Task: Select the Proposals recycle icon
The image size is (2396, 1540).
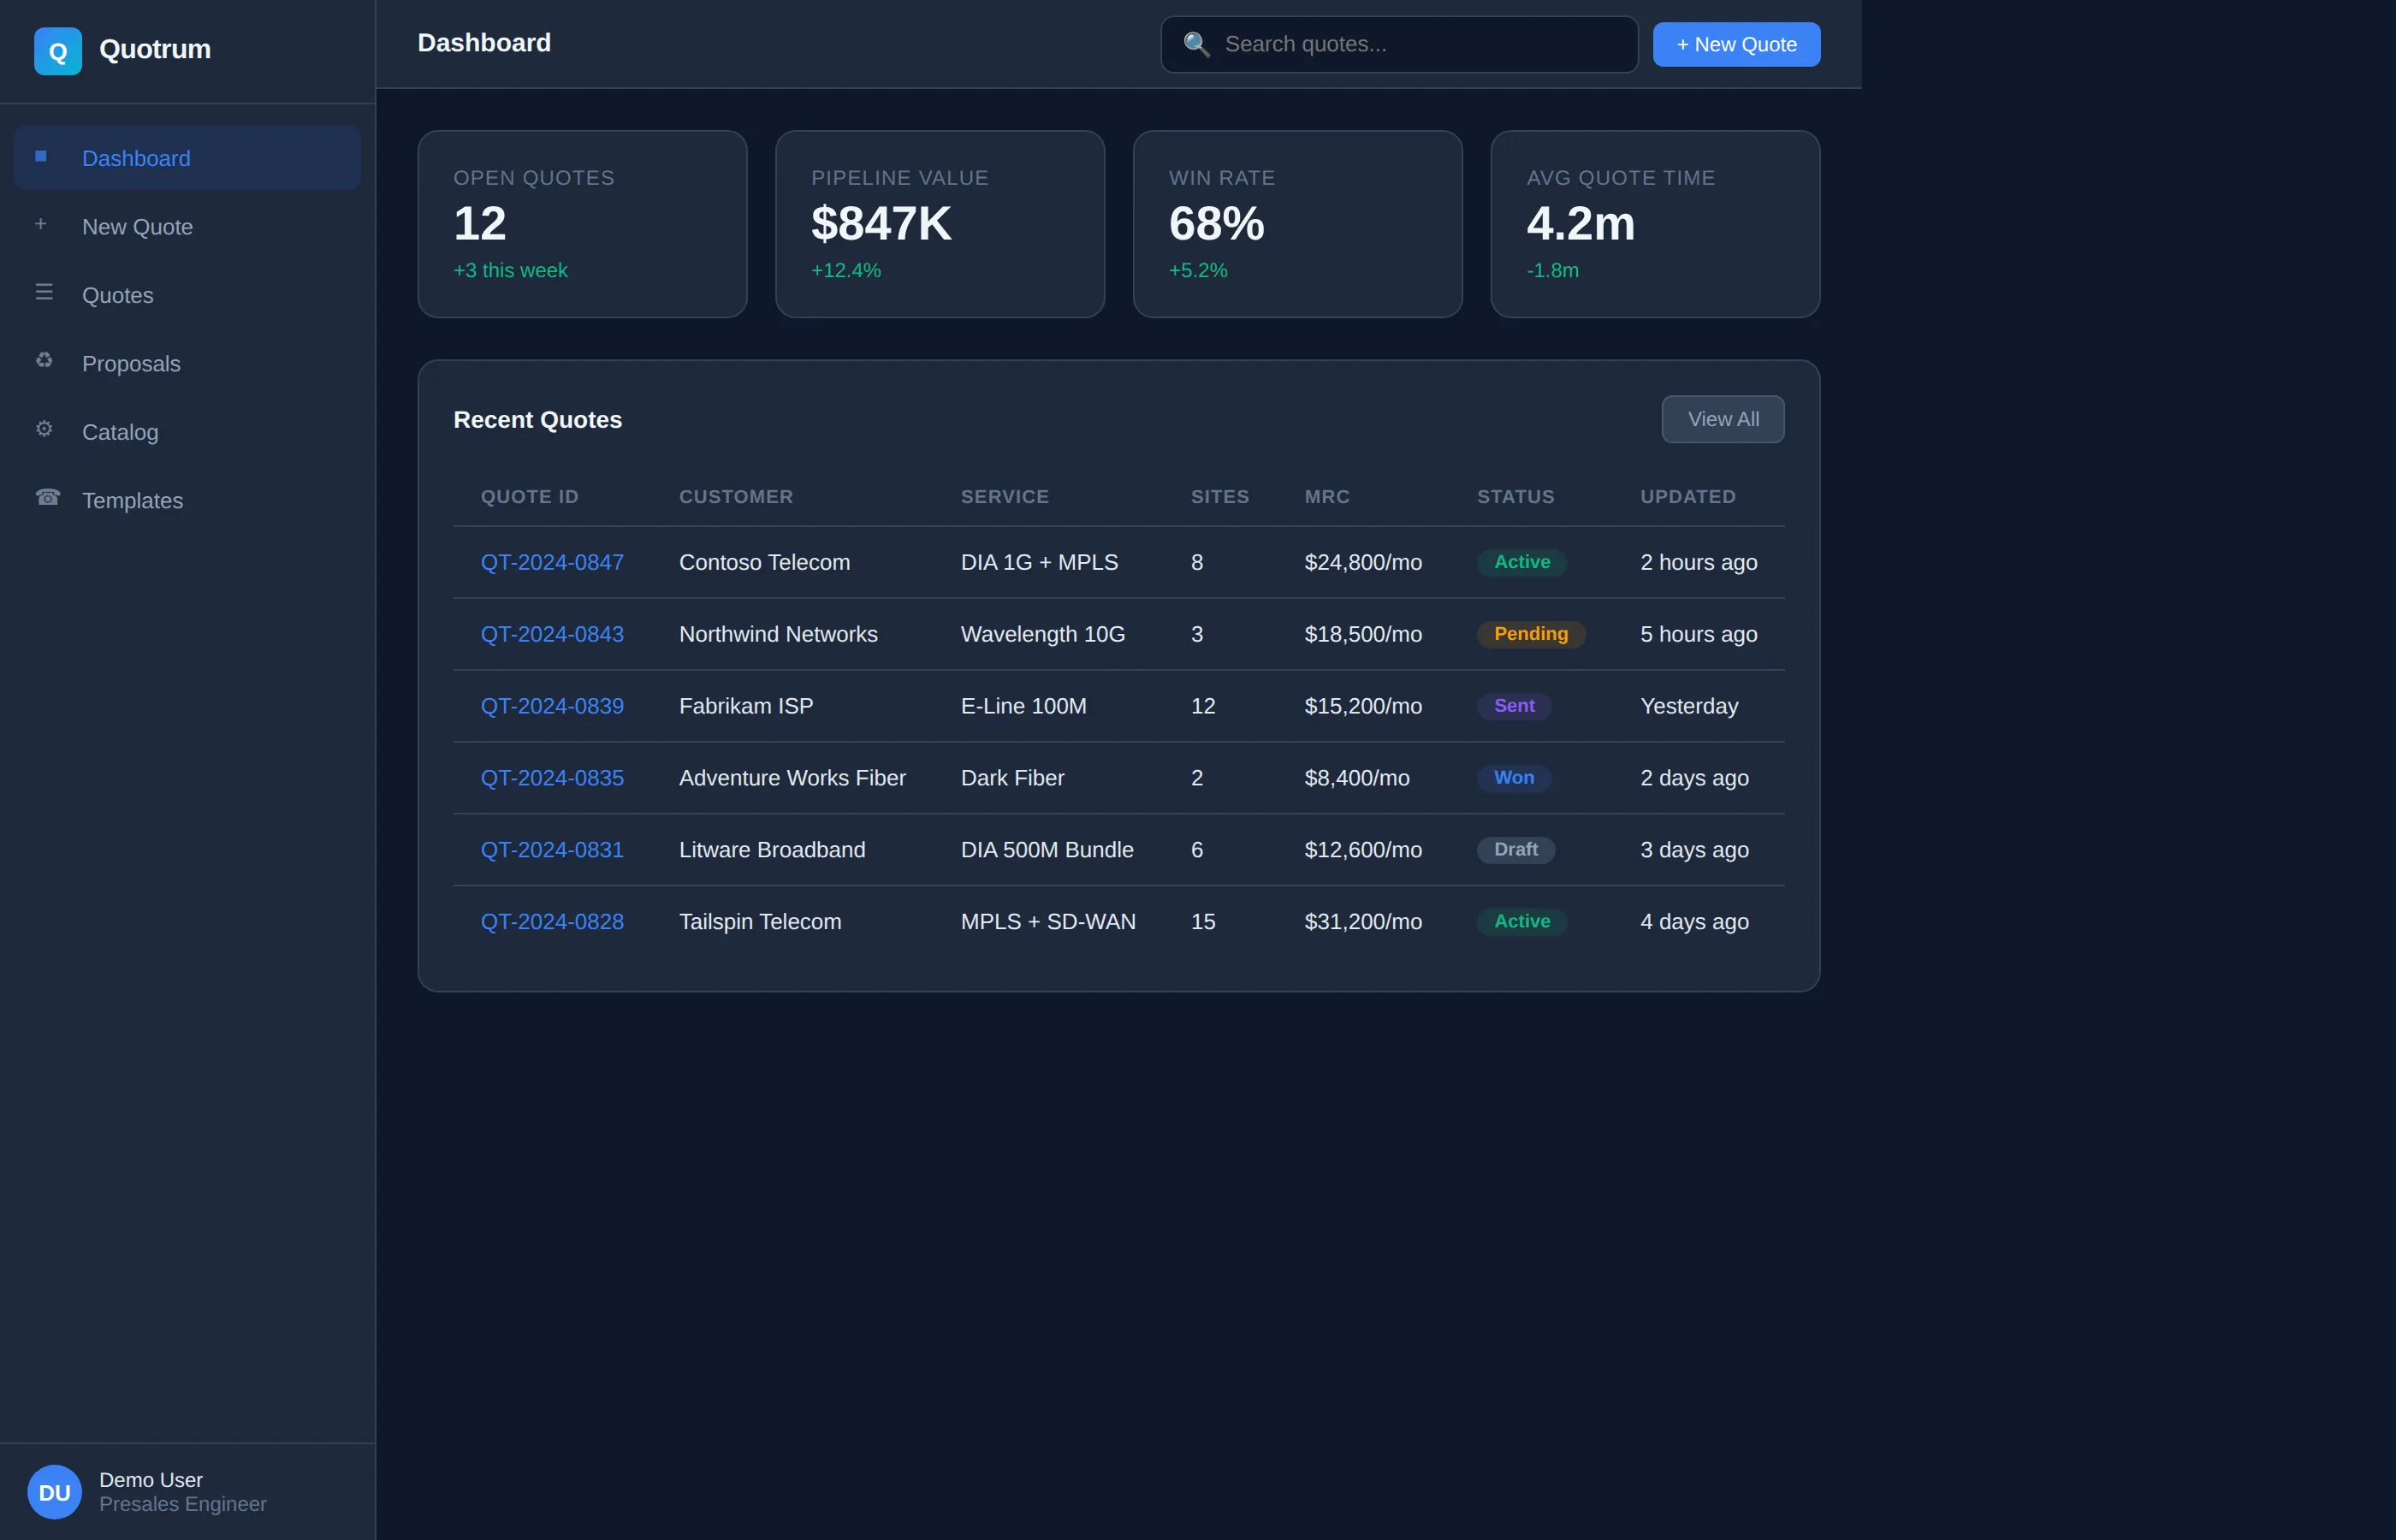Action: click(x=44, y=360)
